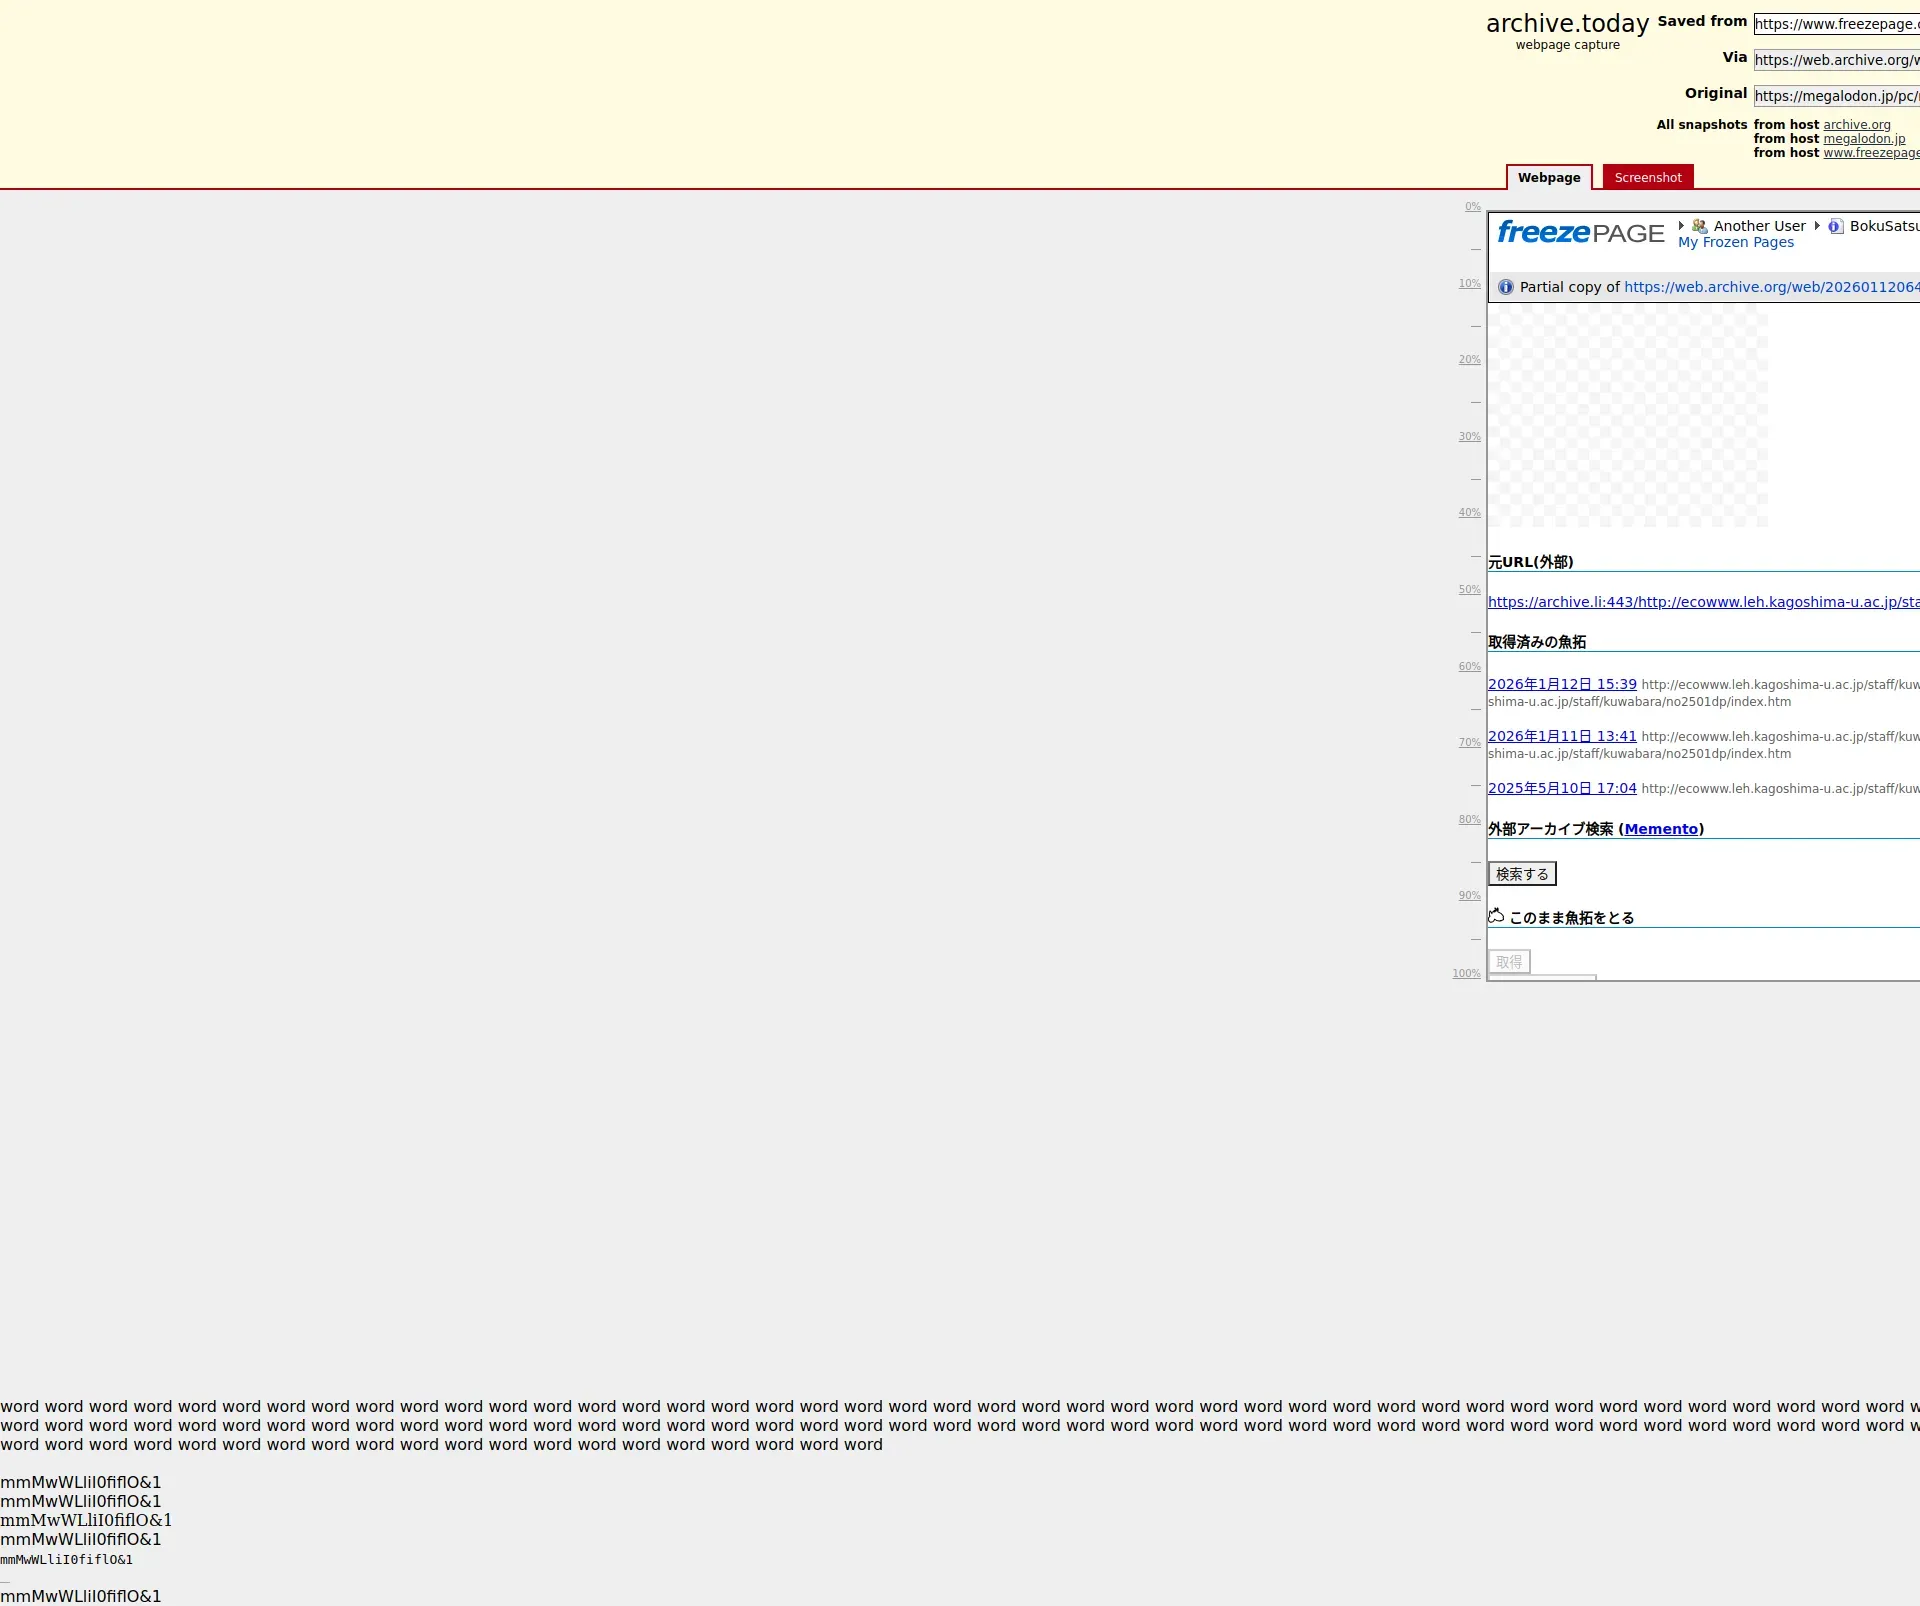
Task: Expand the arrow before Another User
Action: coord(1681,225)
